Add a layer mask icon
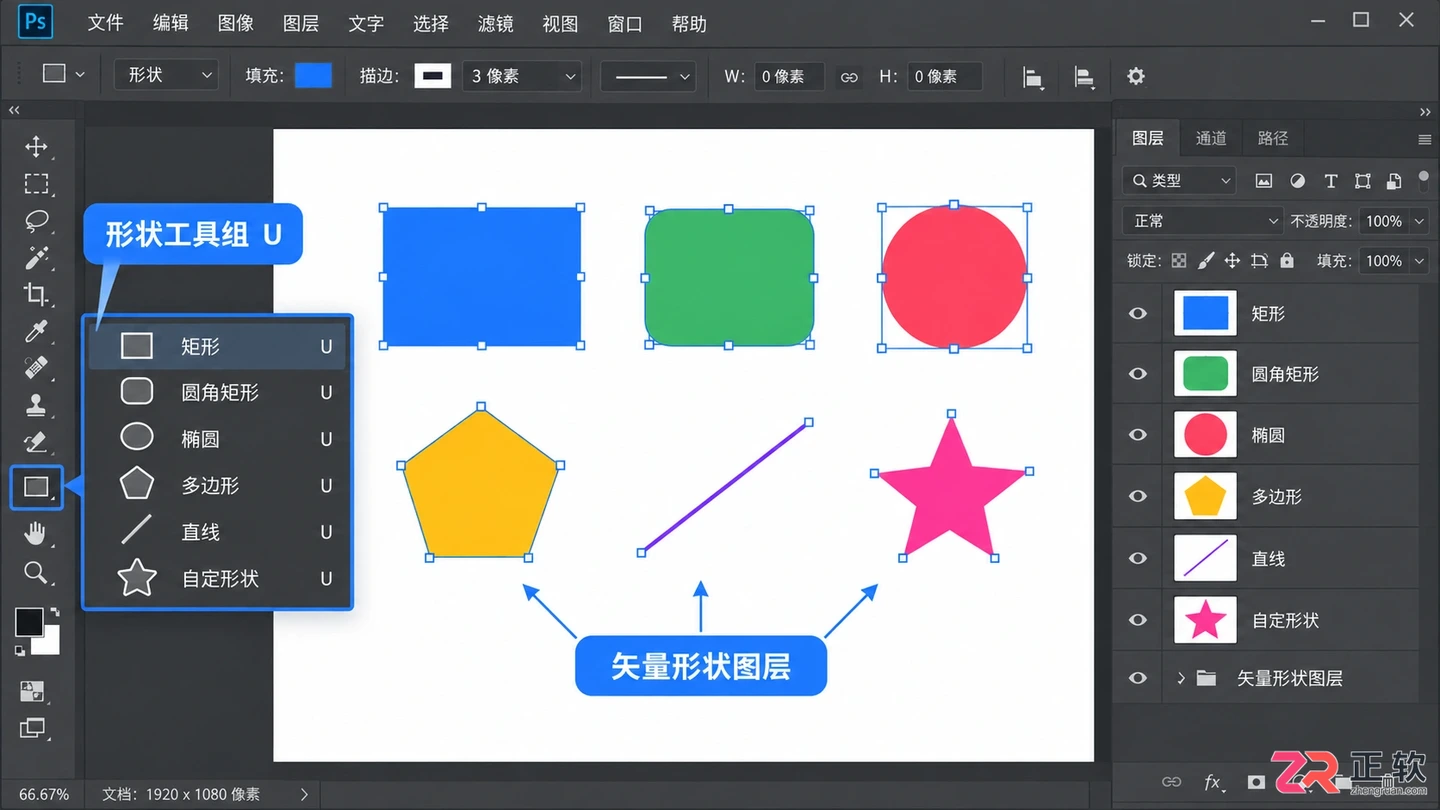The height and width of the screenshot is (810, 1440). [x=1256, y=782]
